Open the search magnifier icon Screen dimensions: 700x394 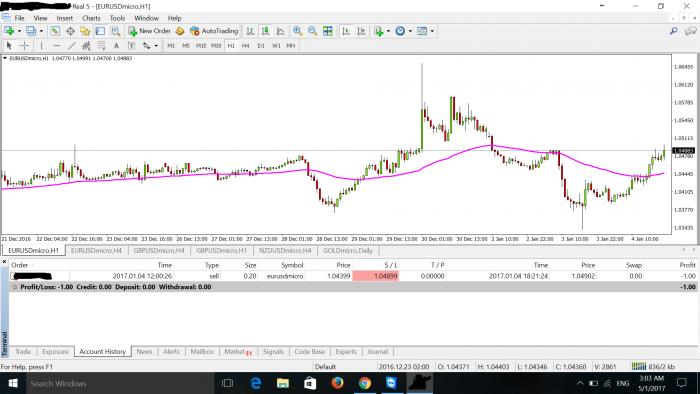point(674,31)
